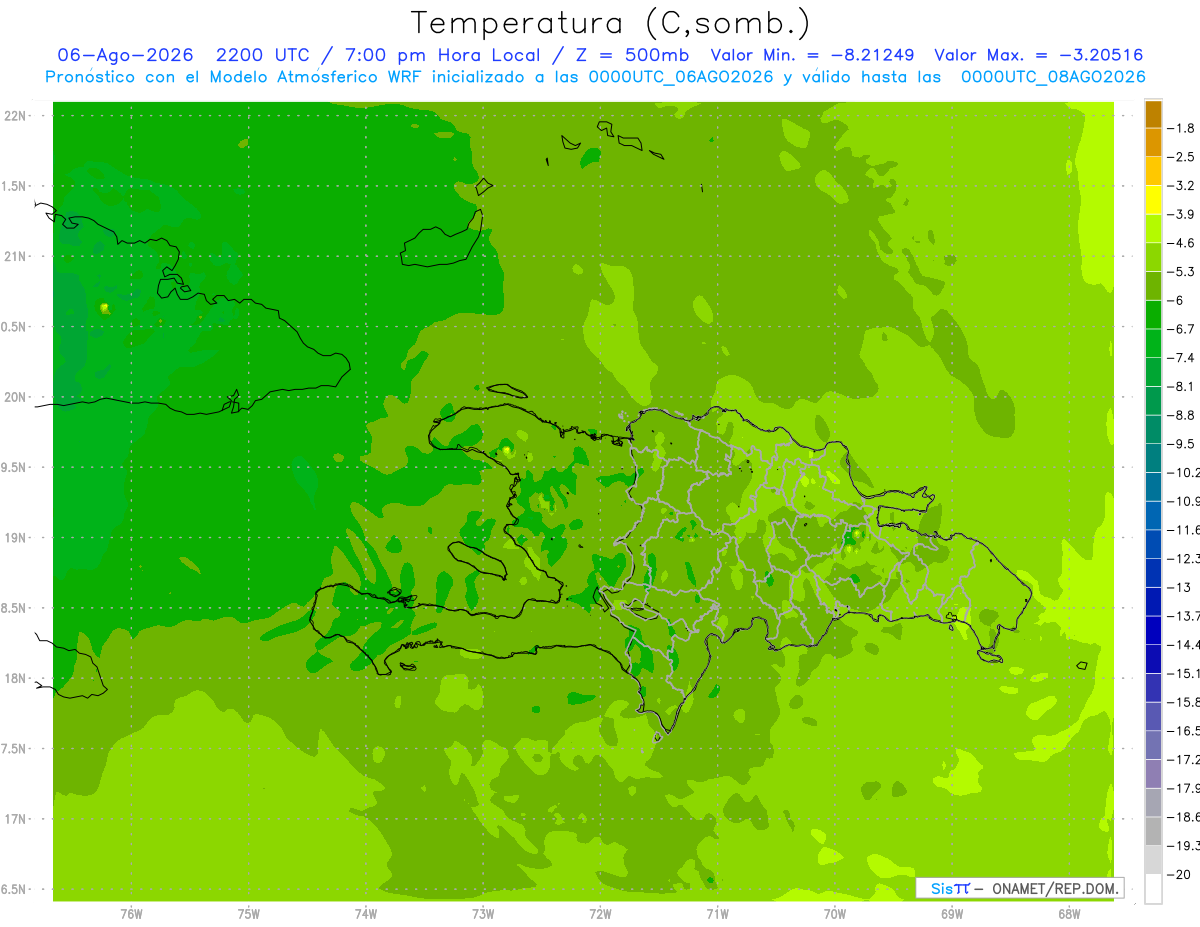Select the init time '0000UTC_06AGO2026'
Screen dimensions: 1200x927
tap(681, 77)
